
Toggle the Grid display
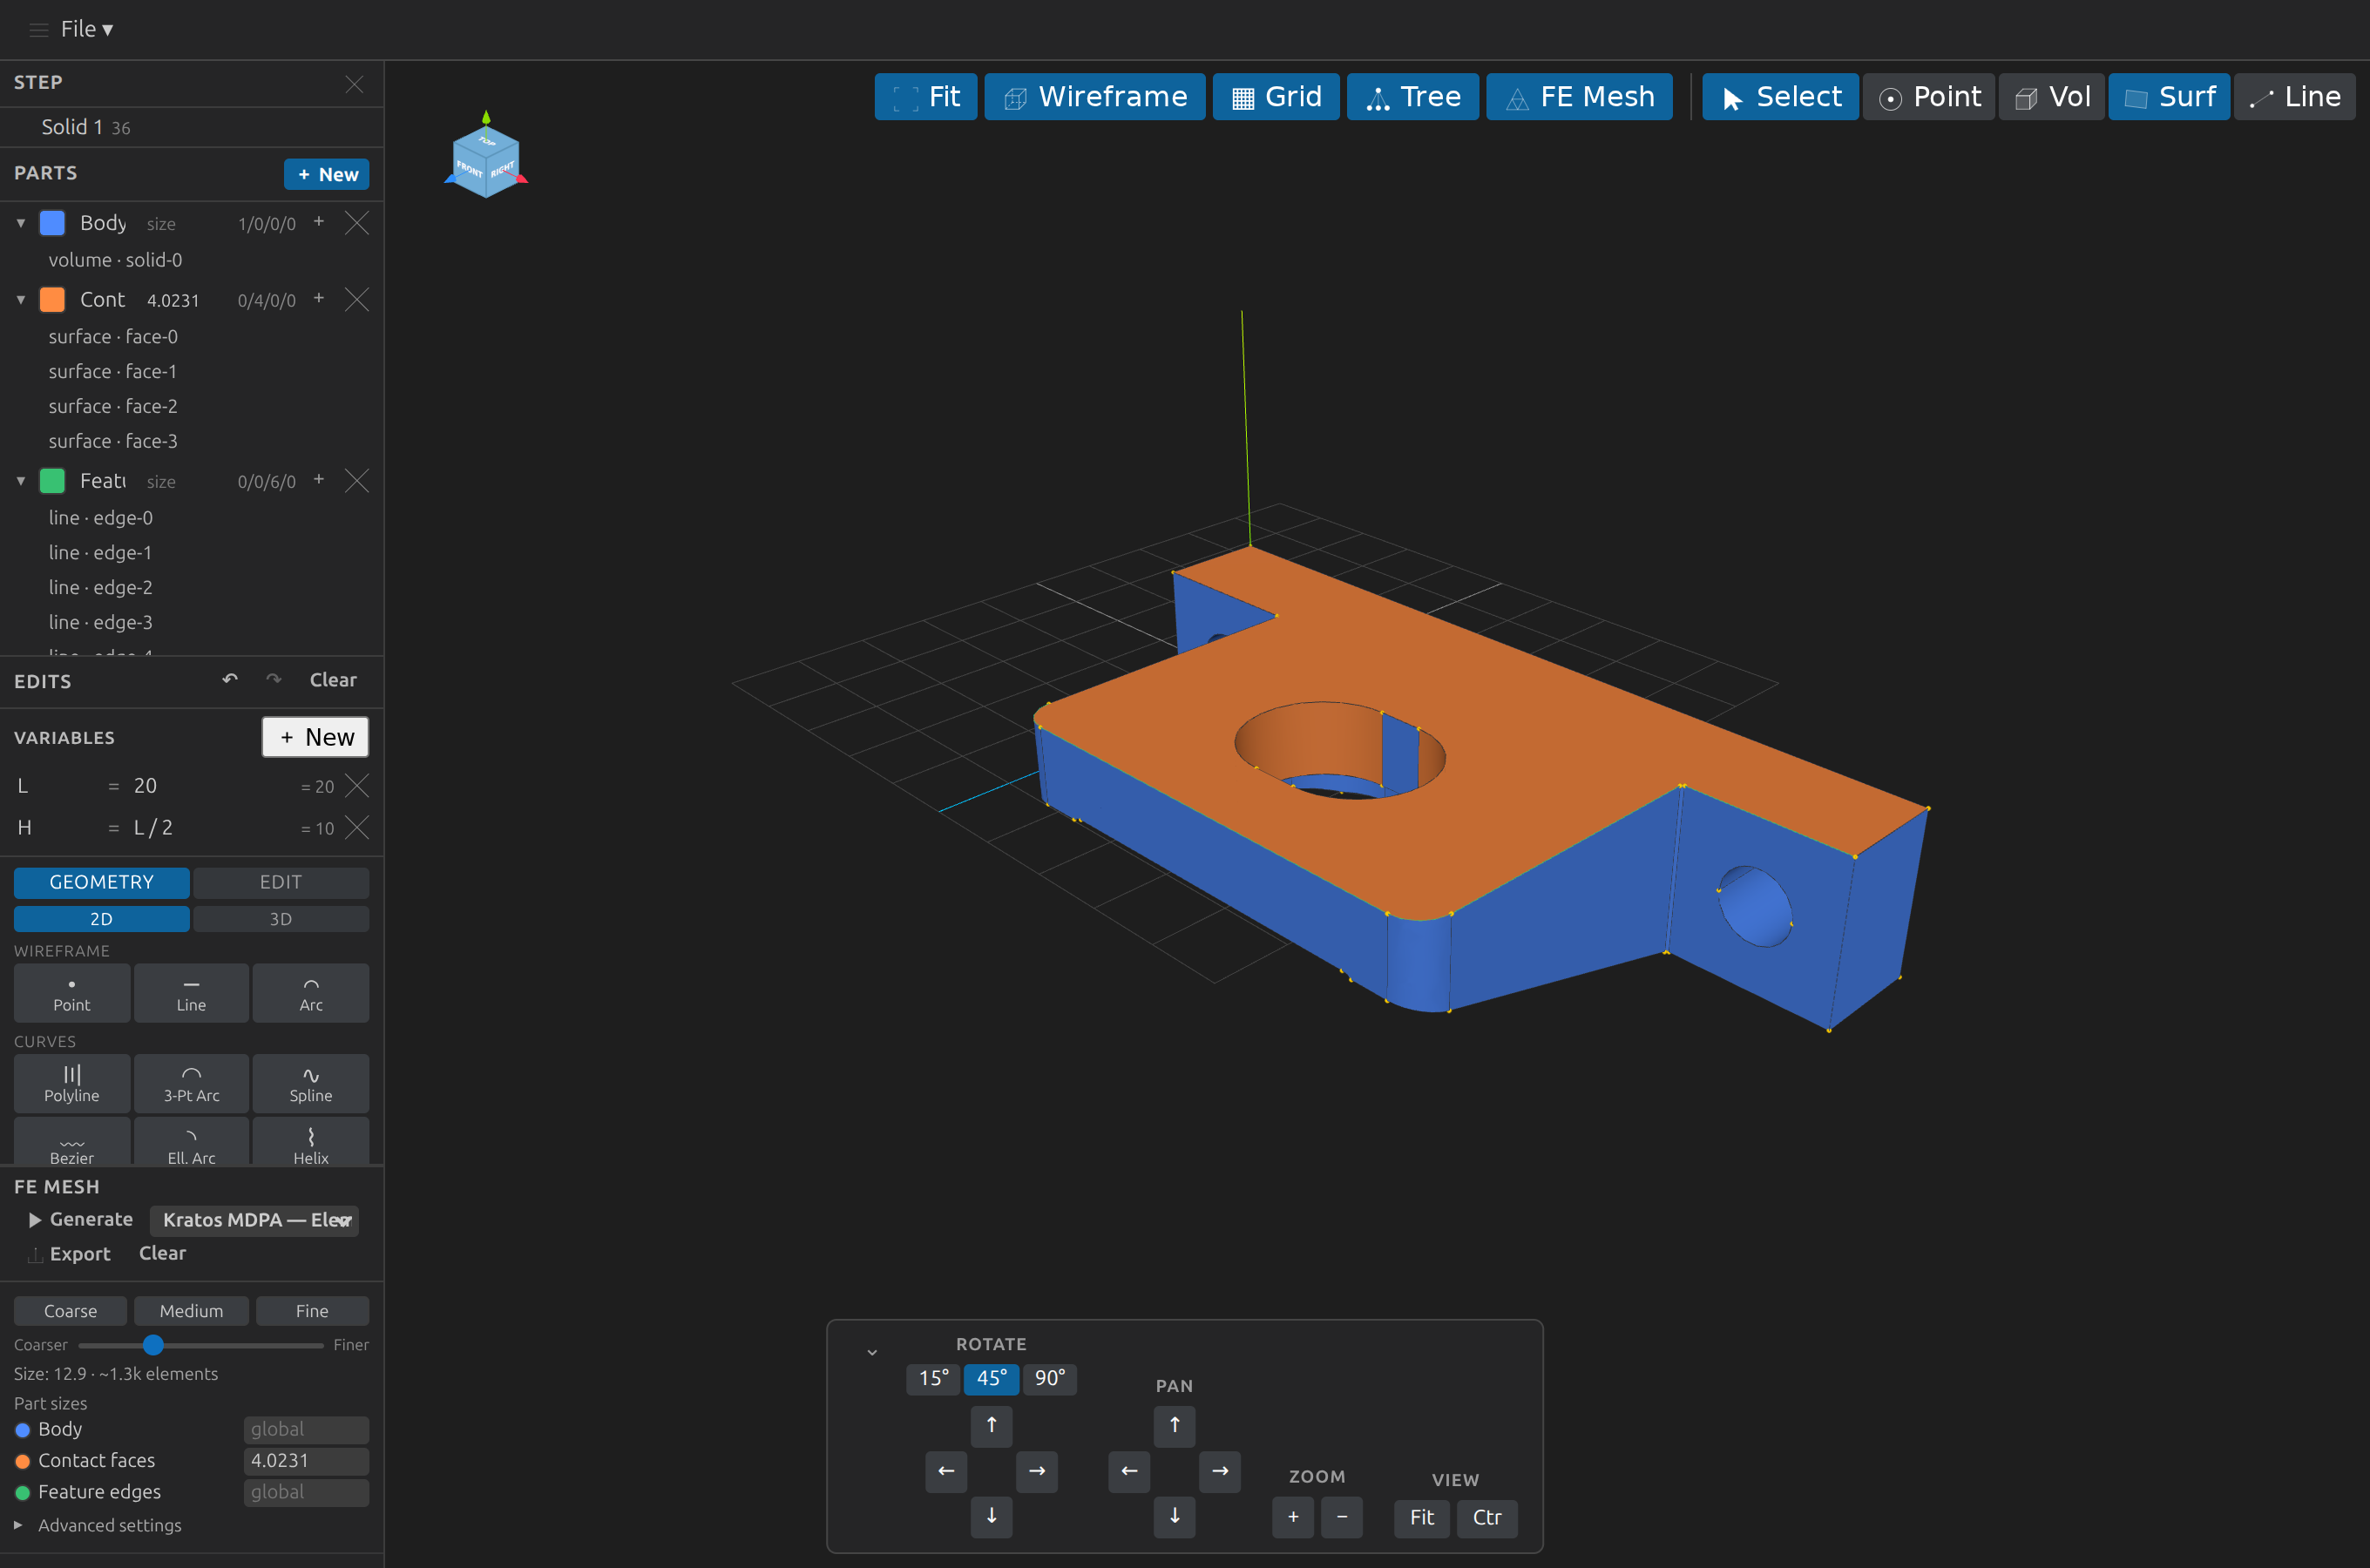coord(1276,97)
